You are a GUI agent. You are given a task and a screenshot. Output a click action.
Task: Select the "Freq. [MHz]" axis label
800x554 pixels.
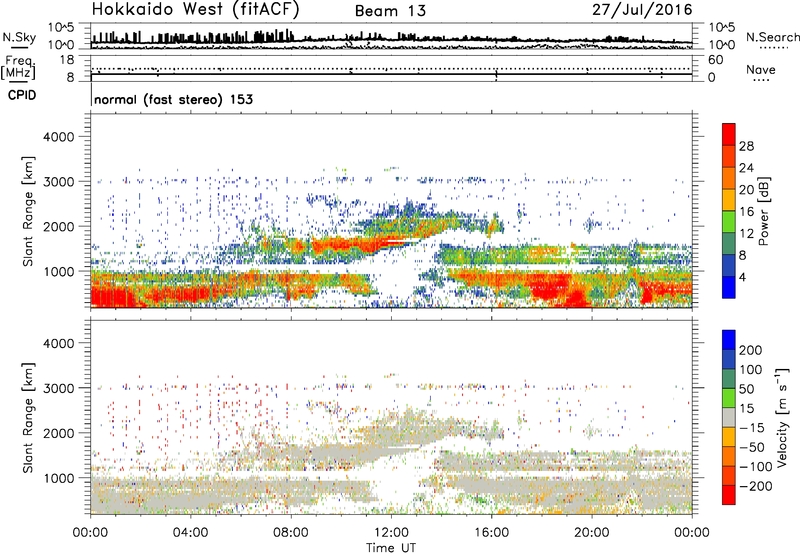(18, 67)
